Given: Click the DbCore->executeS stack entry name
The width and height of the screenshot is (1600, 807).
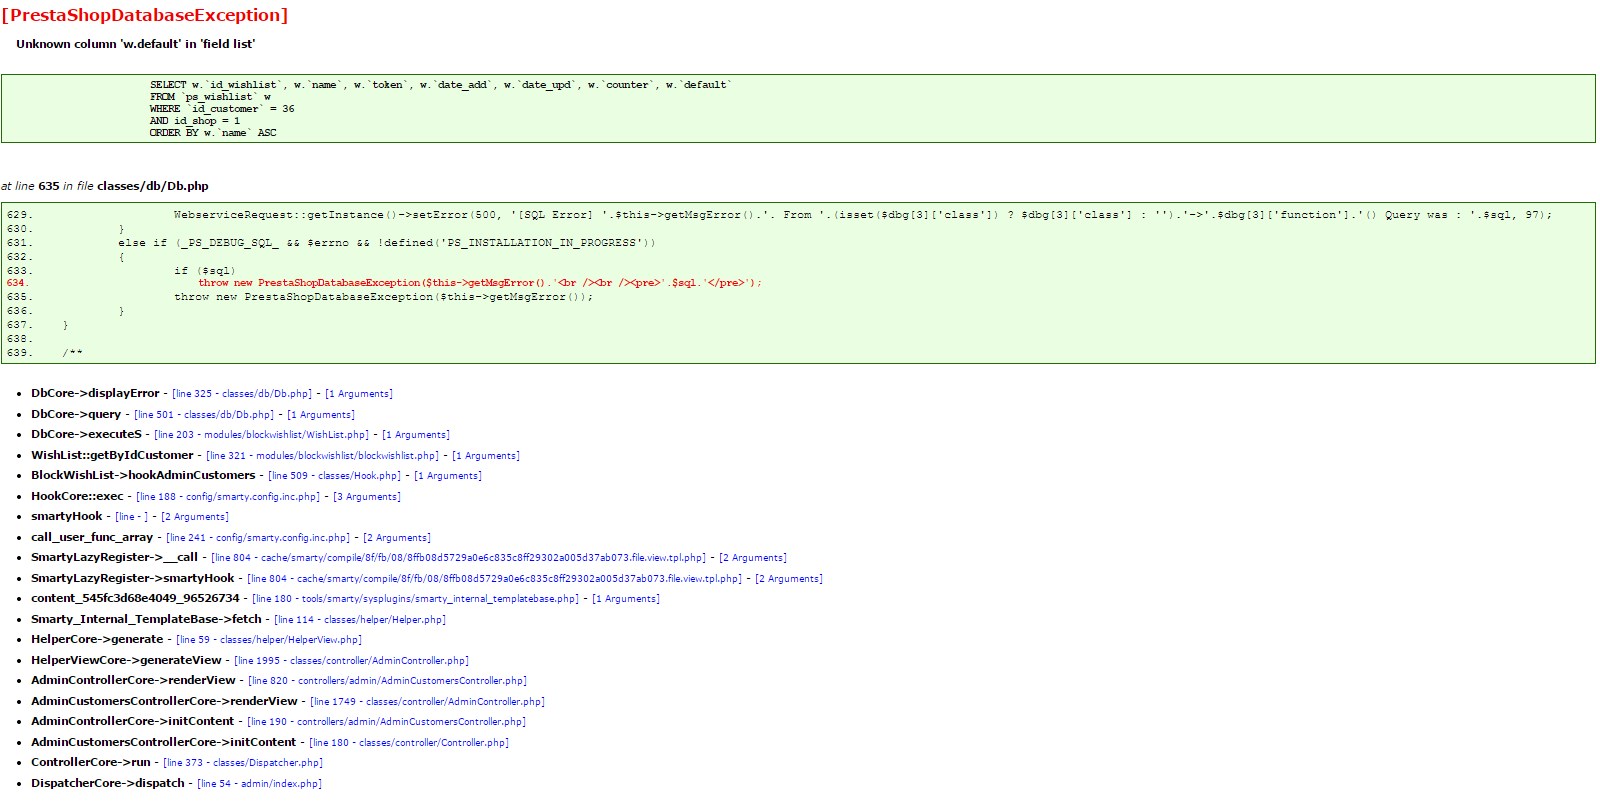Looking at the screenshot, I should tap(86, 435).
